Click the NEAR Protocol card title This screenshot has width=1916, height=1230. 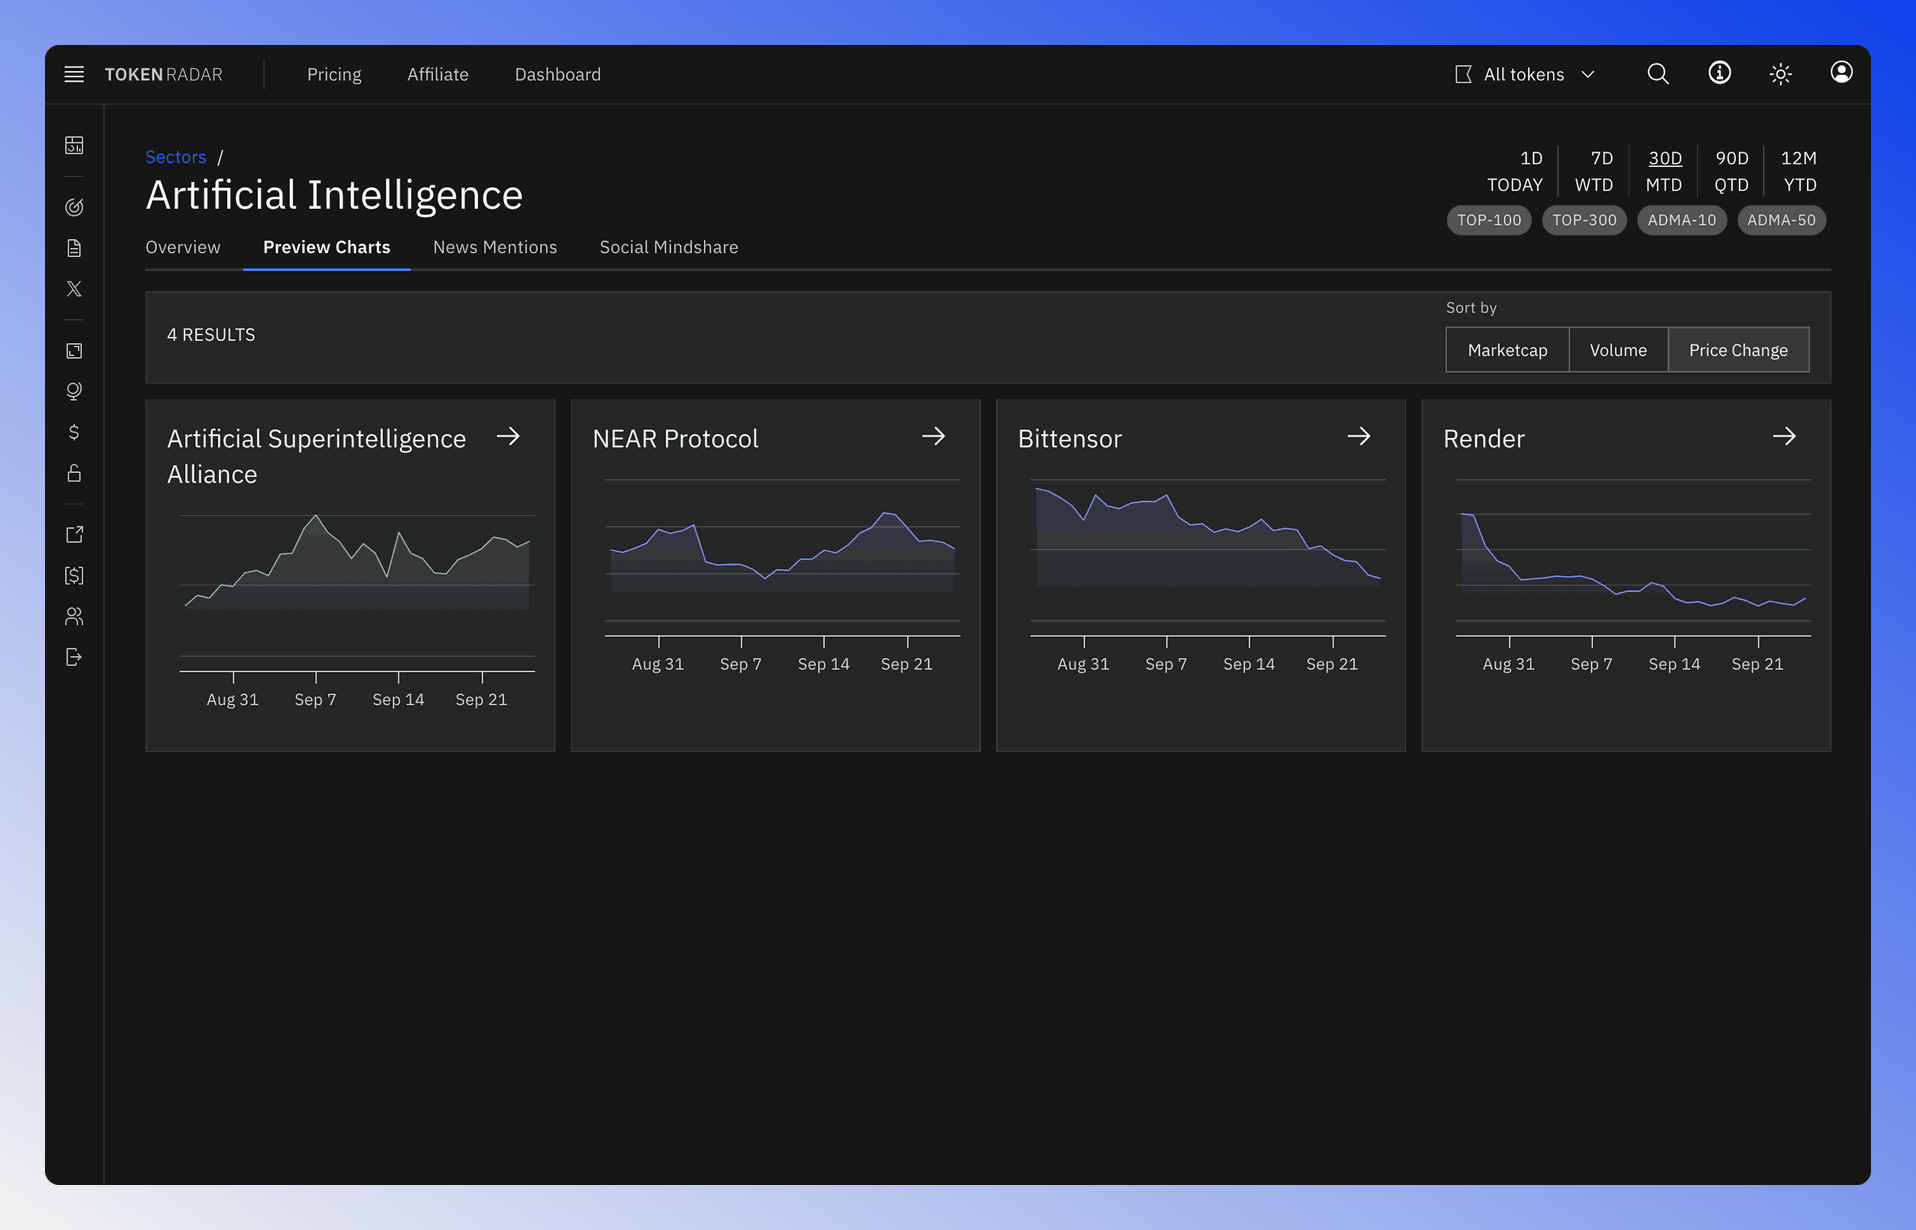pos(675,439)
